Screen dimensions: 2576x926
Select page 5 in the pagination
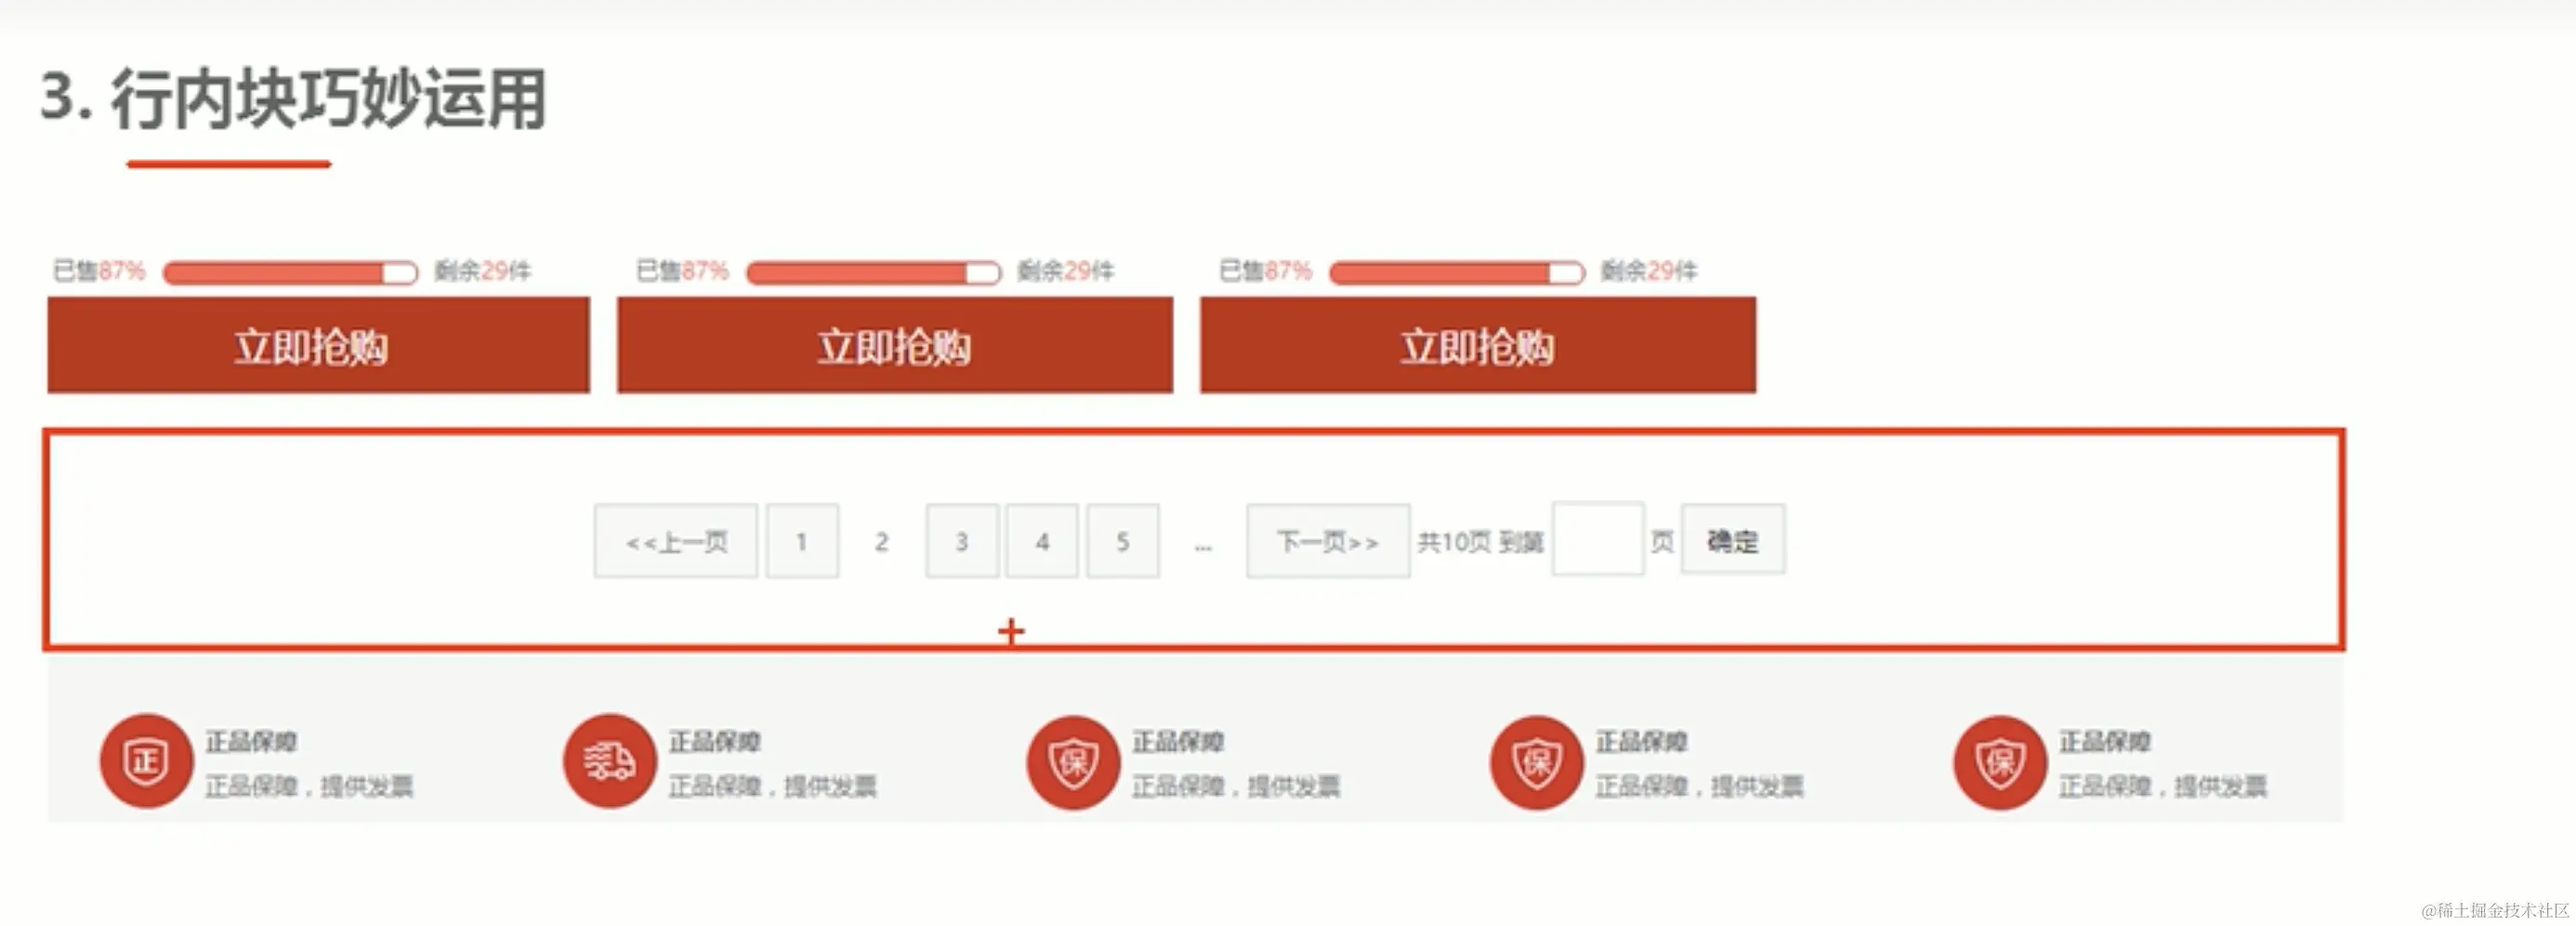[1123, 541]
